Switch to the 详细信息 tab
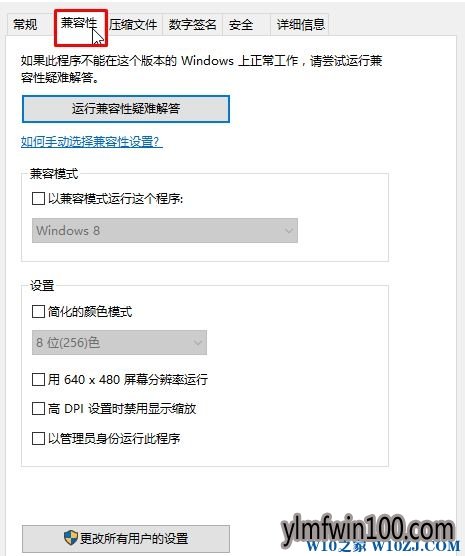This screenshot has height=556, width=465. point(300,24)
